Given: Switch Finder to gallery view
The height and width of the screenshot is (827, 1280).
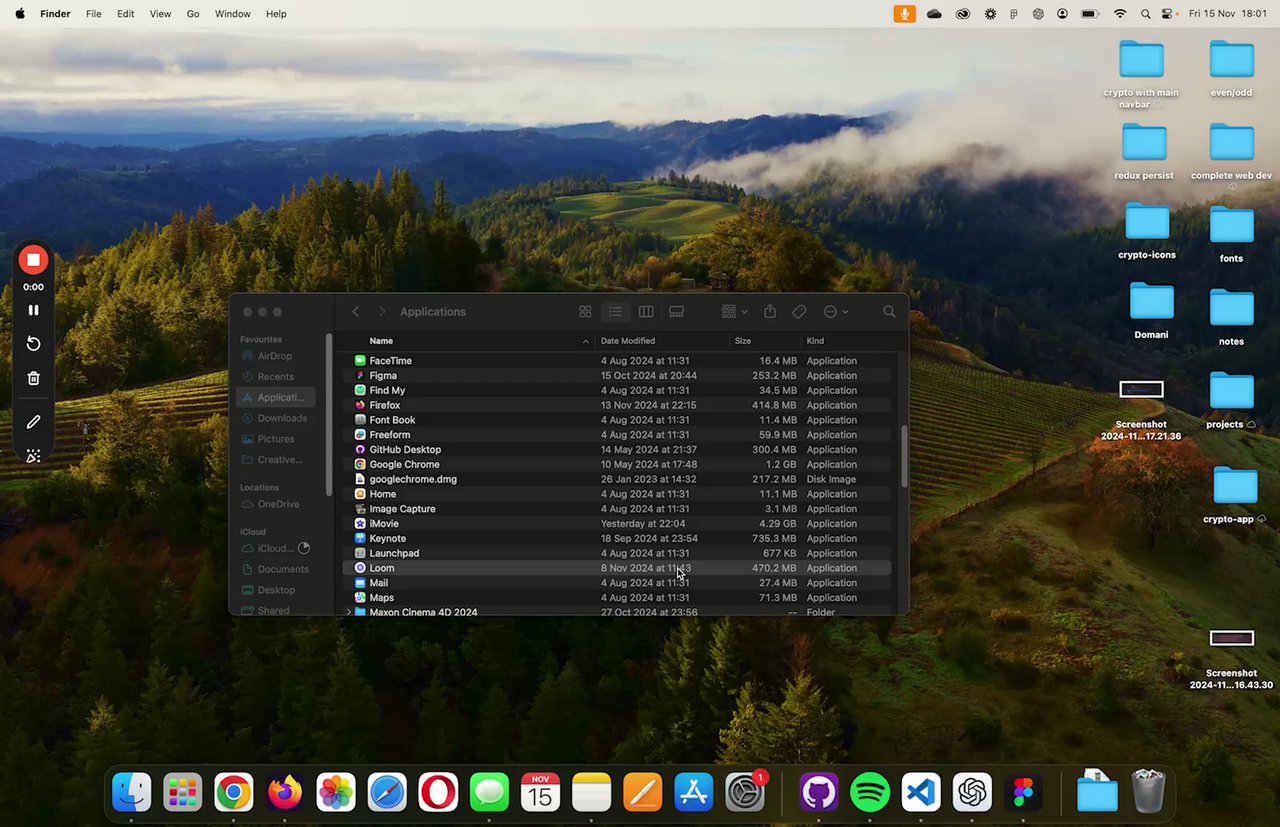Looking at the screenshot, I should (676, 312).
